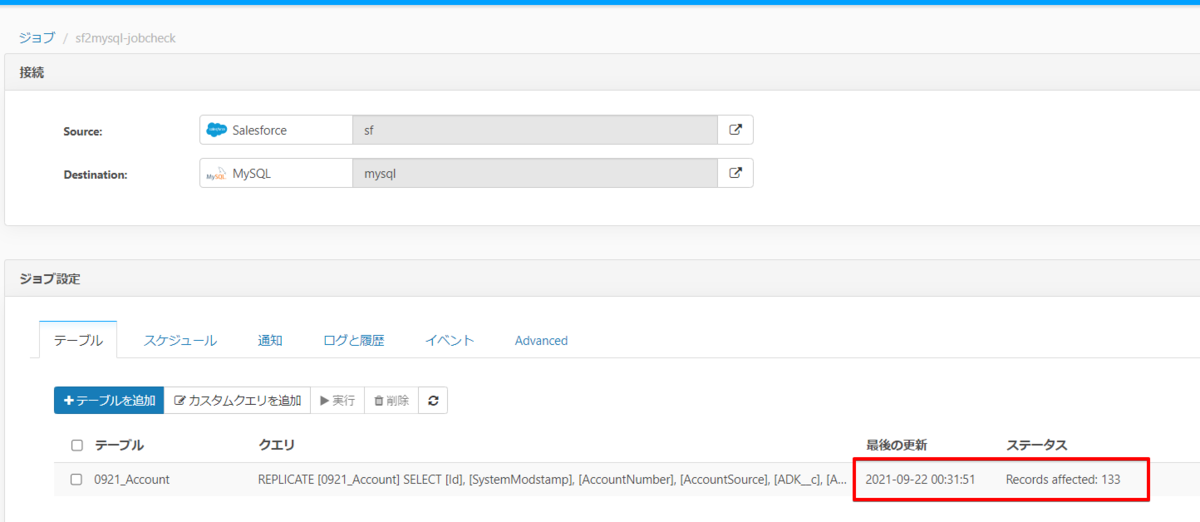Click the Source connection field showing sf

[x=535, y=130]
